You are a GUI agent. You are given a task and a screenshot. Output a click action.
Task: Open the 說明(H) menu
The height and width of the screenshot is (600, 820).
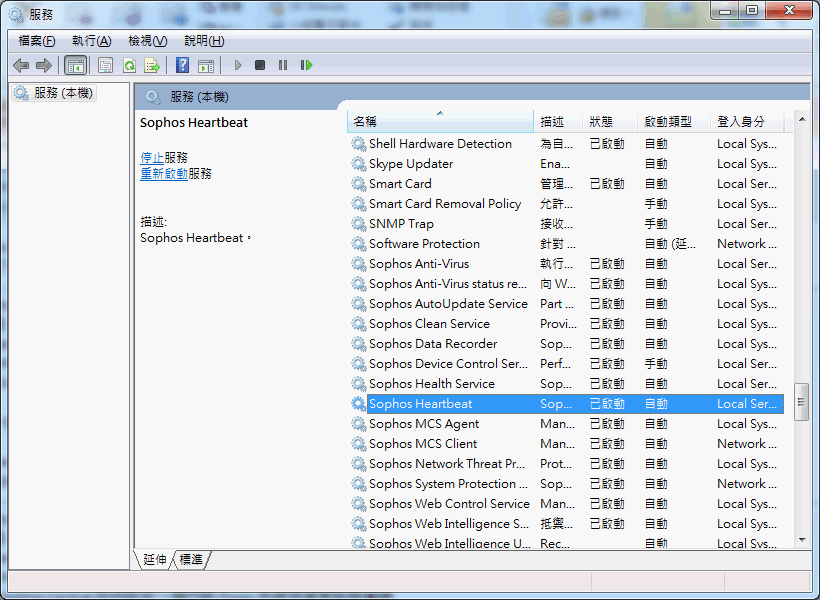tap(204, 41)
